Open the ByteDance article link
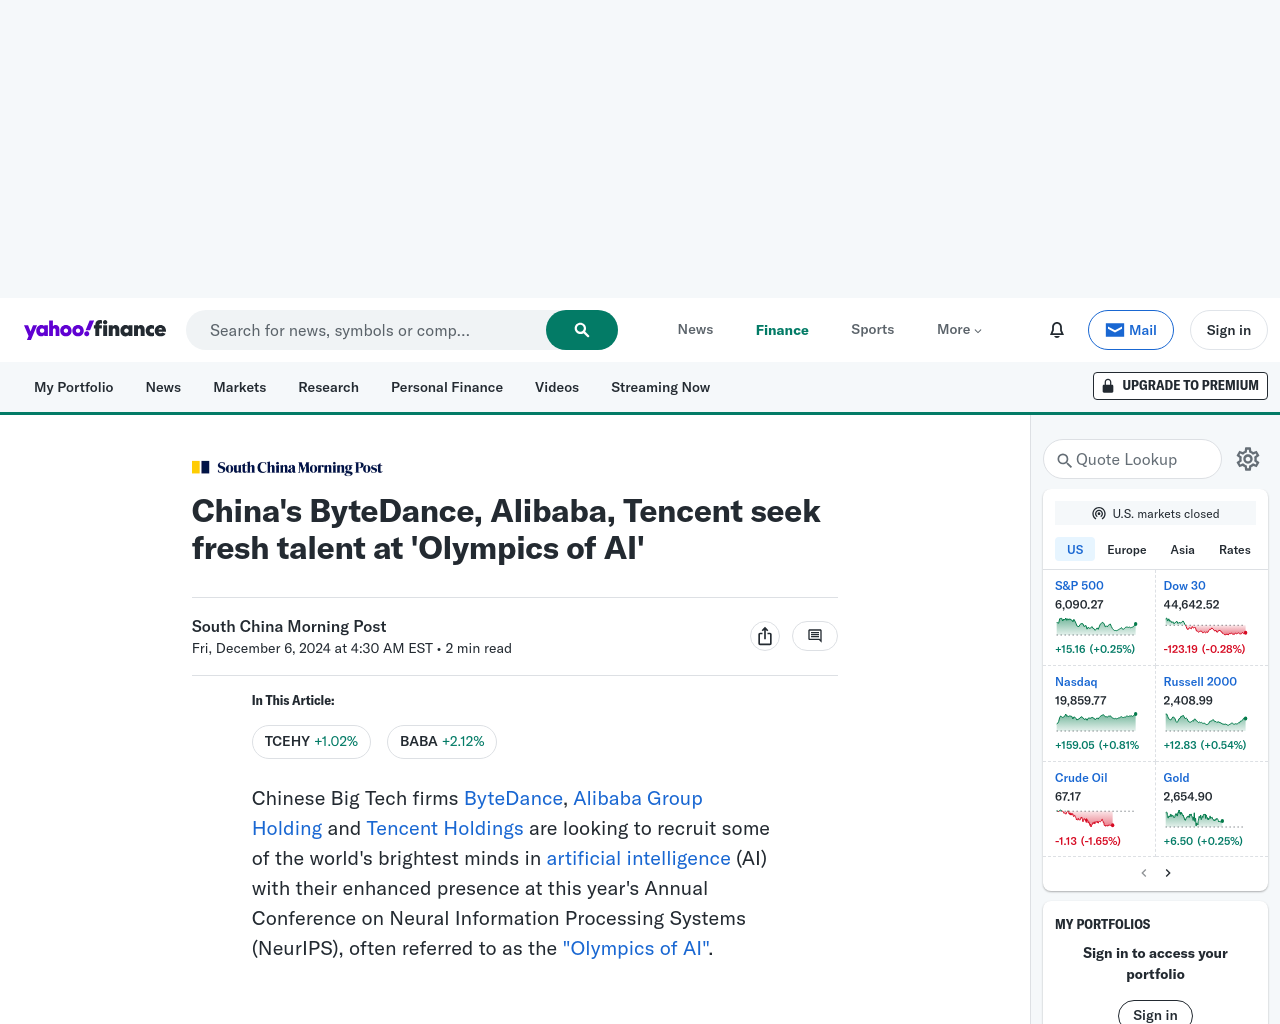The height and width of the screenshot is (1024, 1280). [513, 798]
